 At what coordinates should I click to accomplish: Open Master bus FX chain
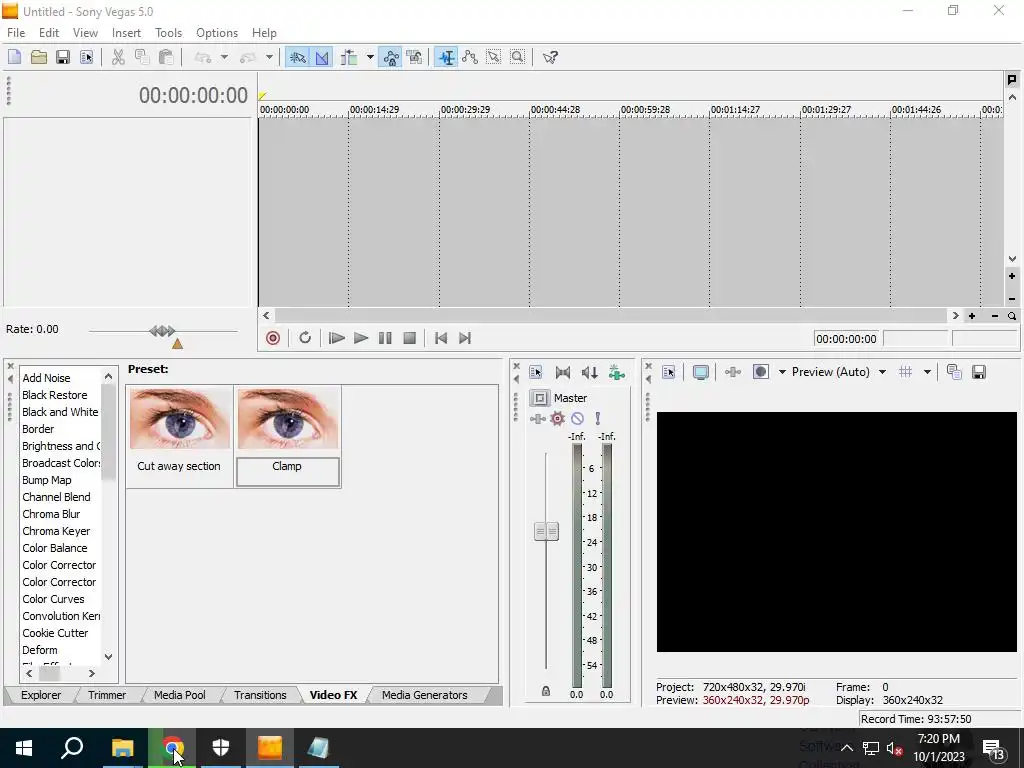(537, 419)
